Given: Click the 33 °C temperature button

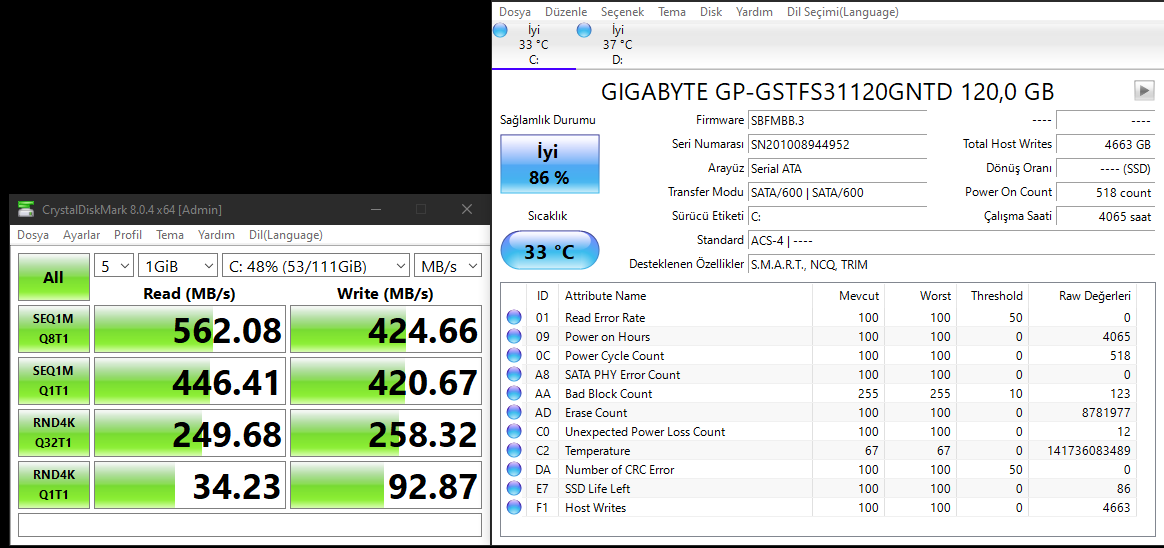Looking at the screenshot, I should [x=549, y=250].
